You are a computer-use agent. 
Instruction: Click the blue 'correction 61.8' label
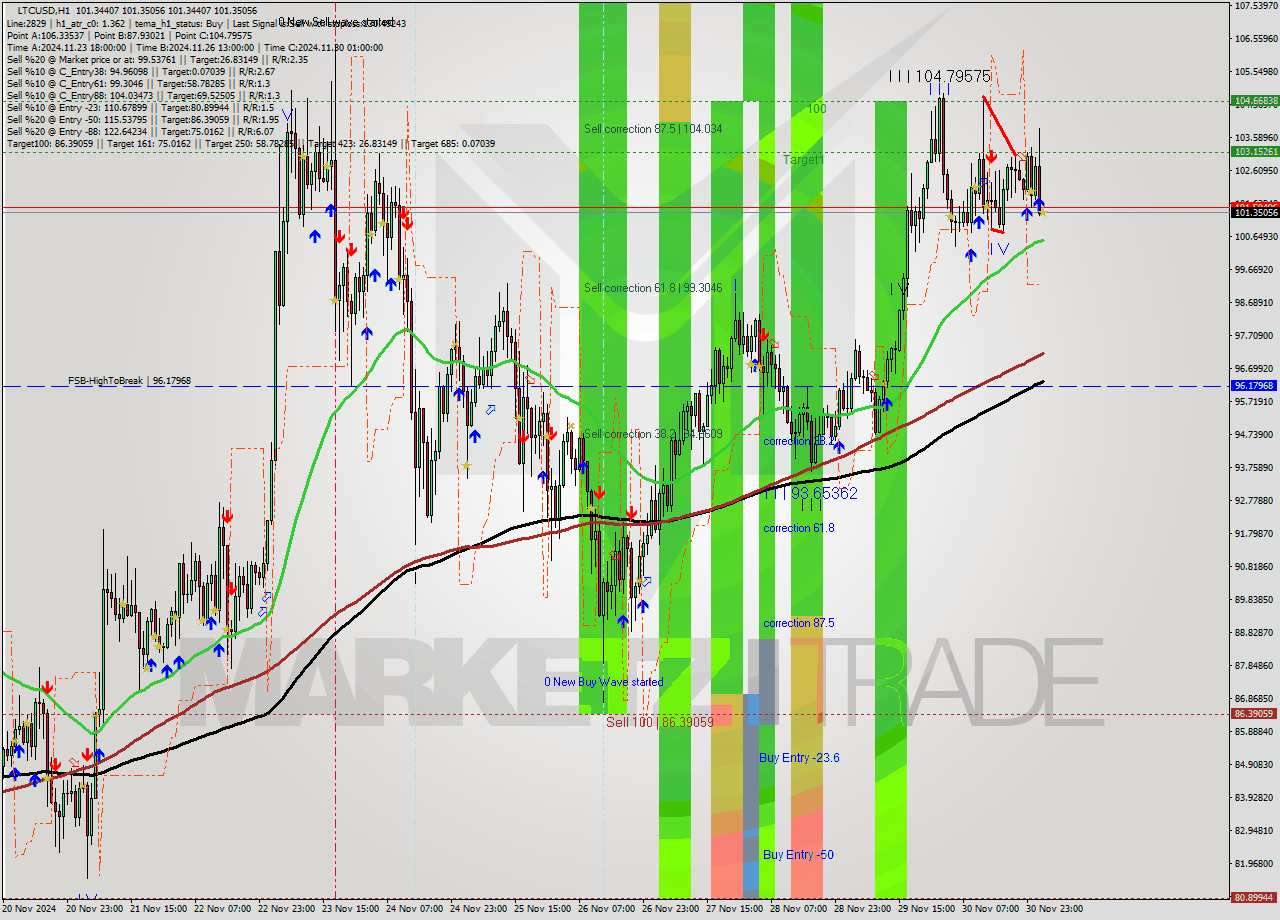(x=798, y=528)
